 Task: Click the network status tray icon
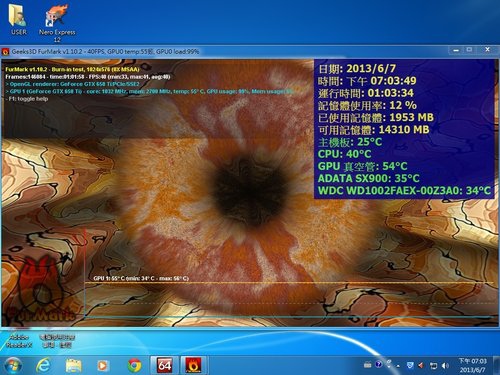(x=433, y=366)
